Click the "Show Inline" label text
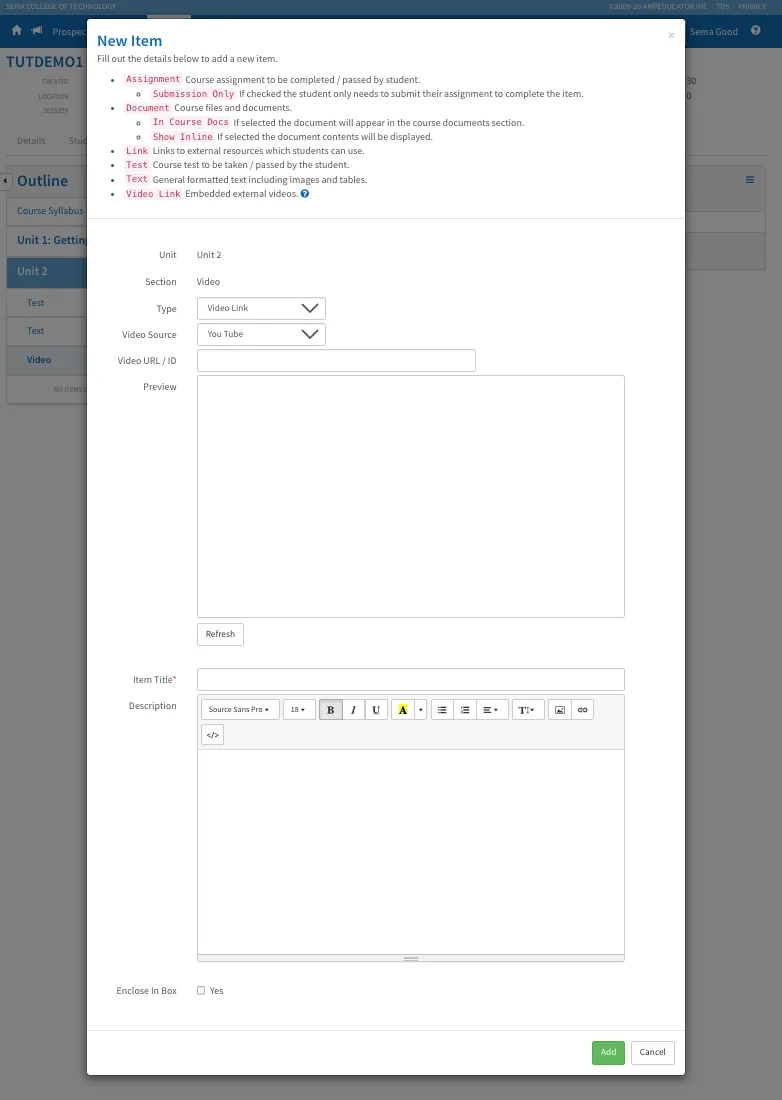 tap(182, 137)
